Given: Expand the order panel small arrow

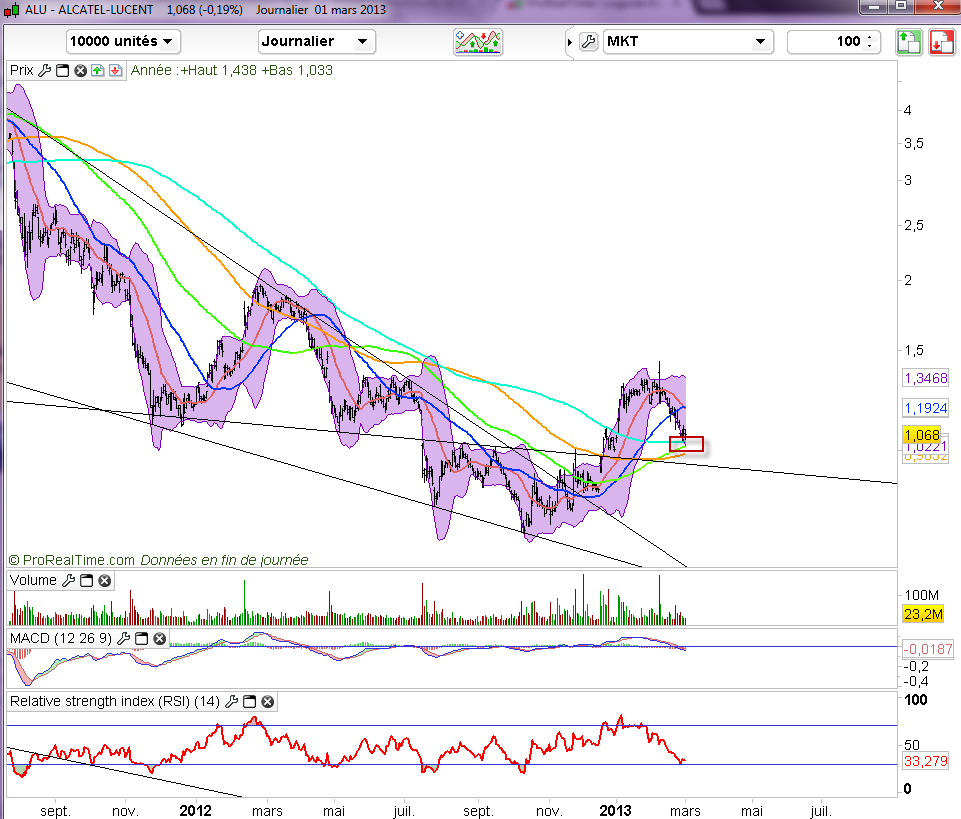Looking at the screenshot, I should tap(570, 42).
